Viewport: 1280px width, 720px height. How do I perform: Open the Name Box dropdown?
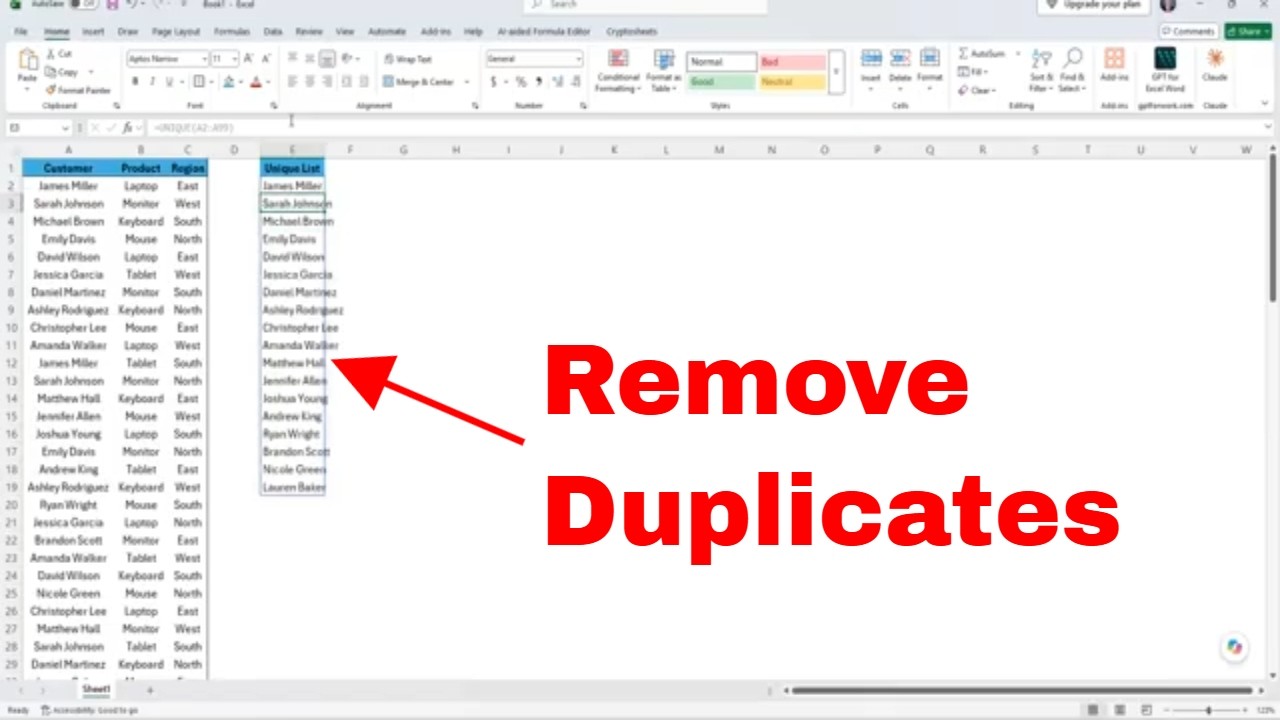pos(66,128)
